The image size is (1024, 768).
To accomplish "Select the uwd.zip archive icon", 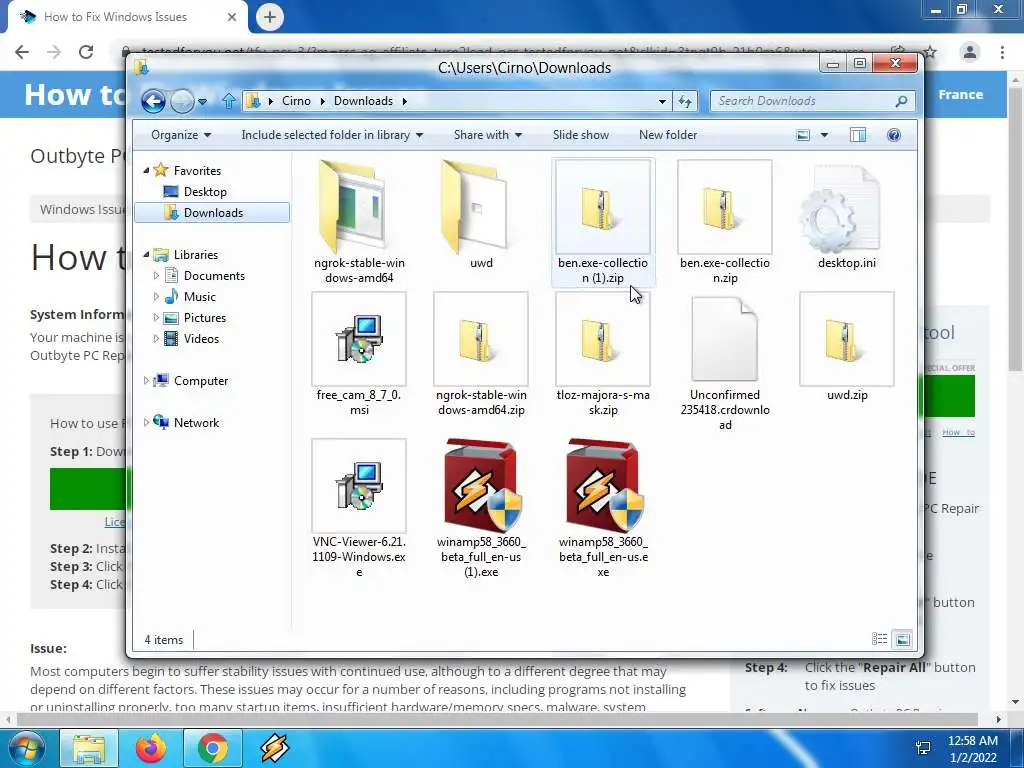I will point(846,339).
